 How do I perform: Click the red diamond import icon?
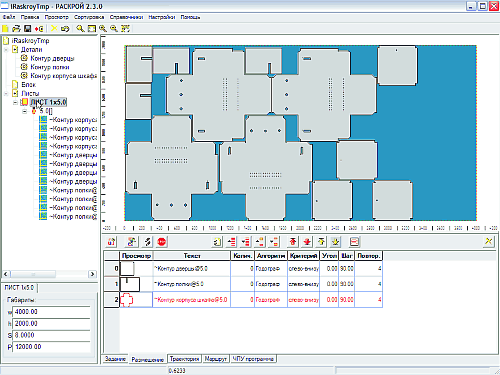tap(39, 29)
